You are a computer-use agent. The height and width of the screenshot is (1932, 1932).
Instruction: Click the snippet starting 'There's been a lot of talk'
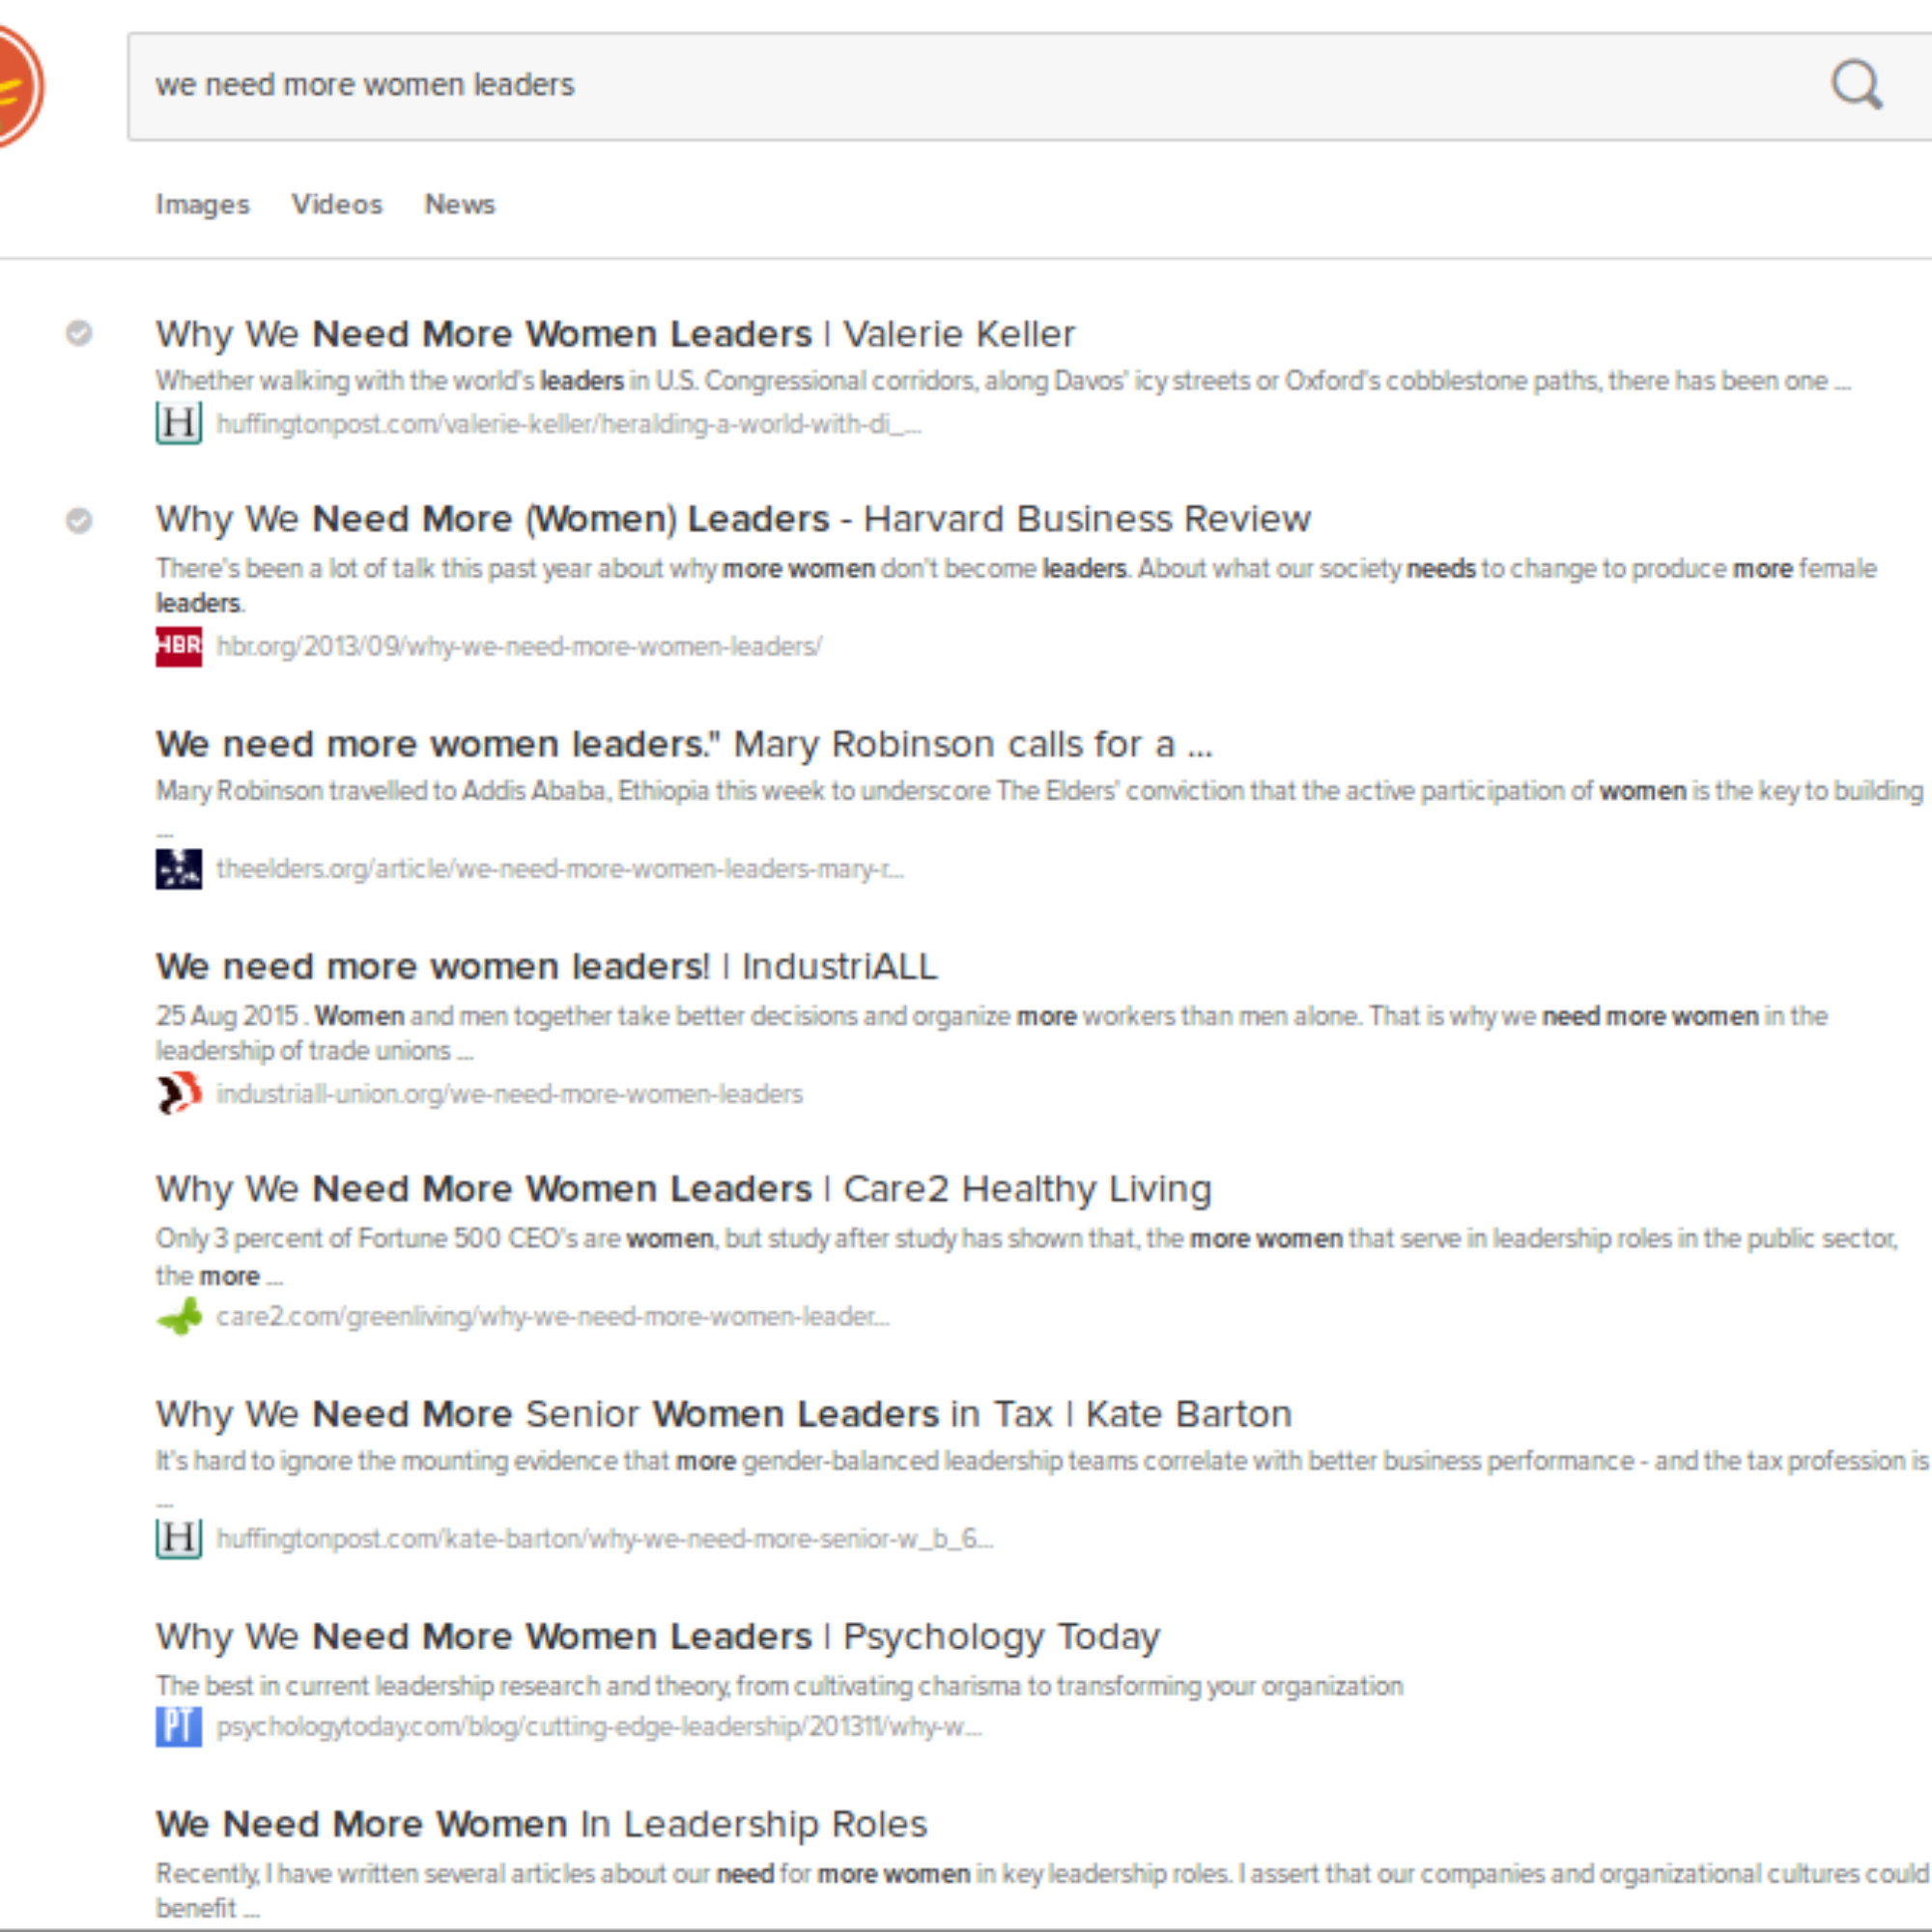pyautogui.click(x=1016, y=585)
